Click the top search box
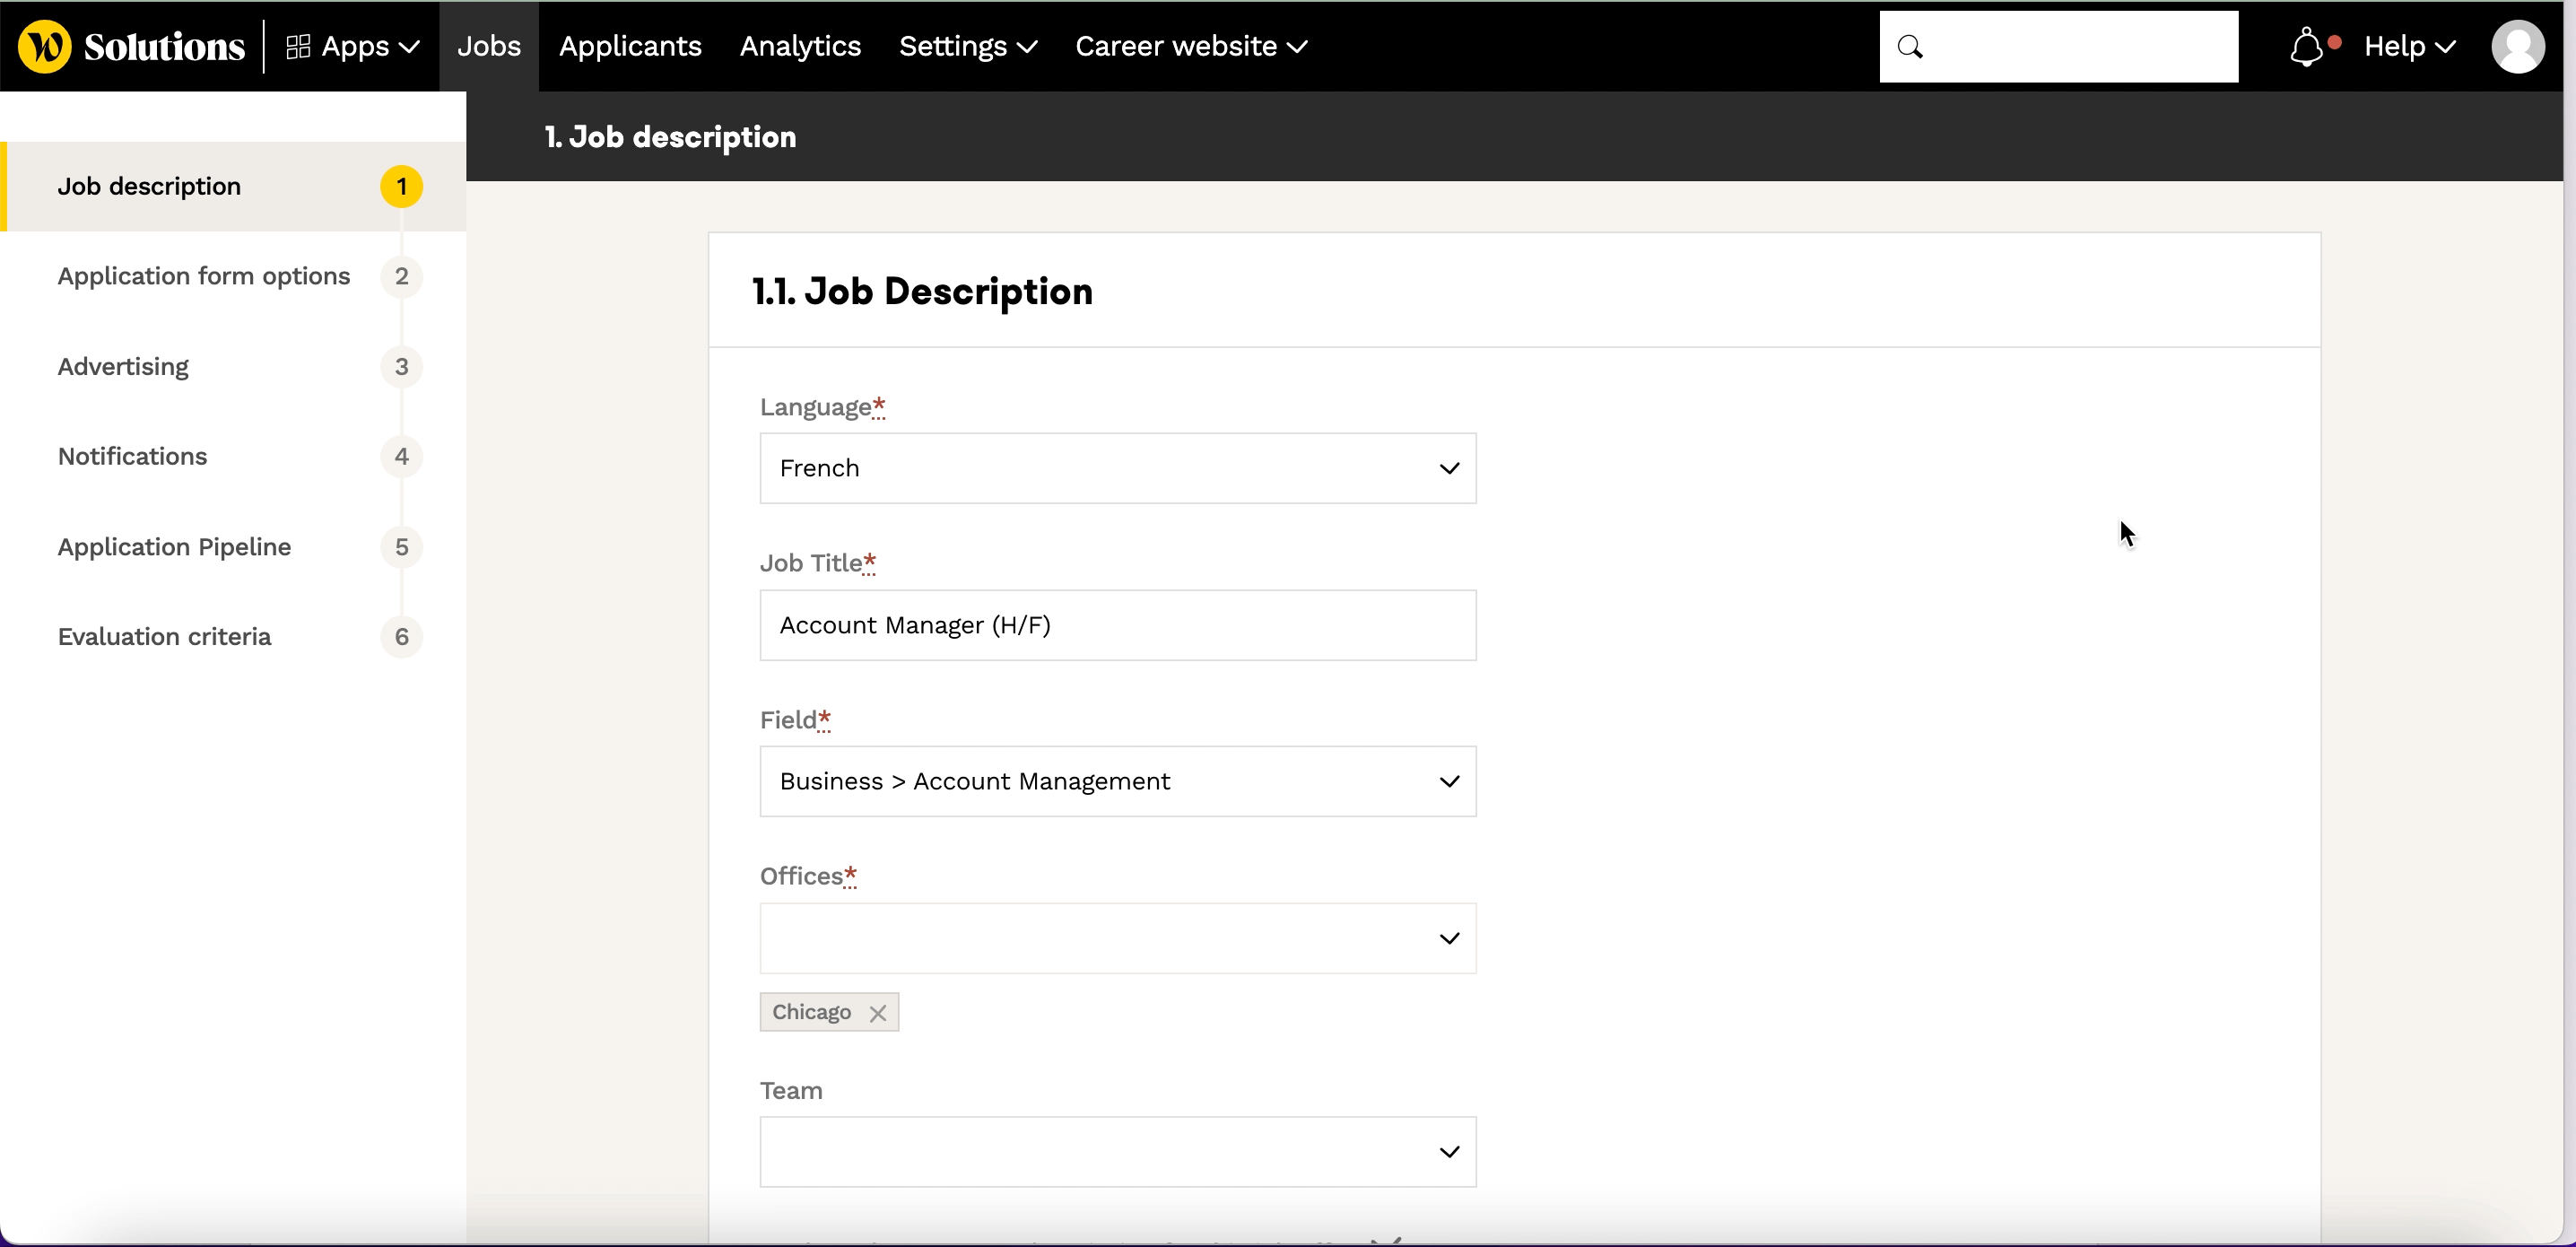This screenshot has width=2576, height=1247. 2059,47
